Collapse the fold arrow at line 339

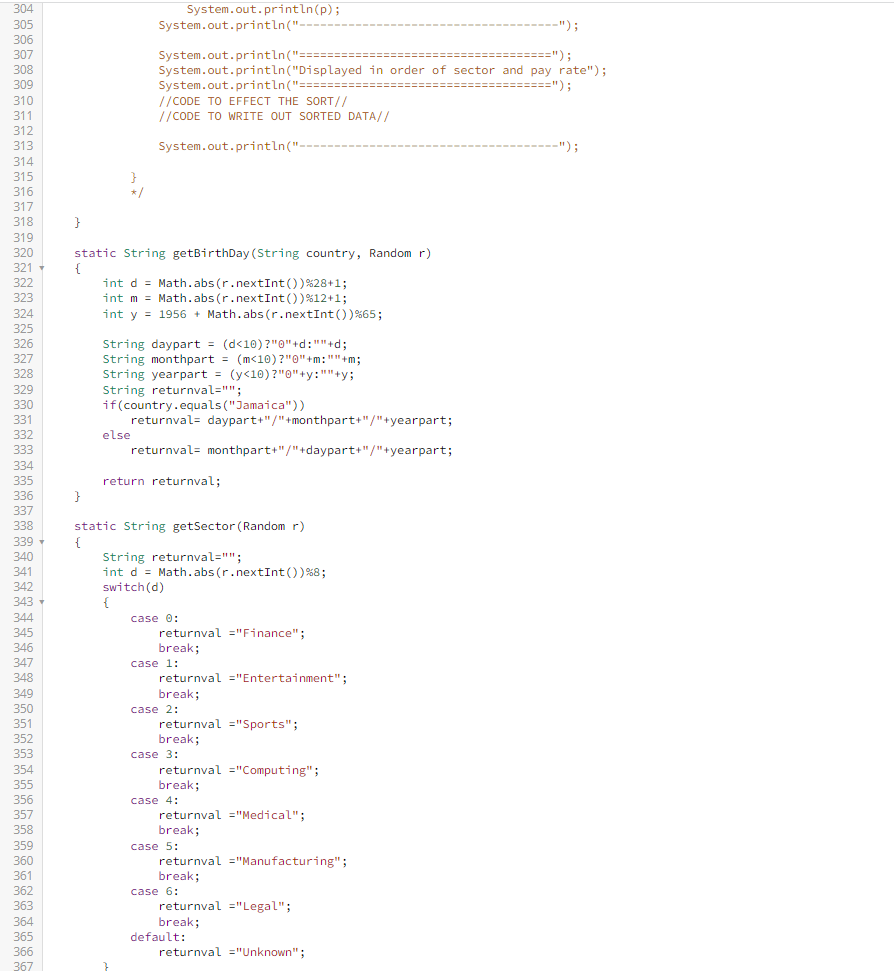point(42,542)
